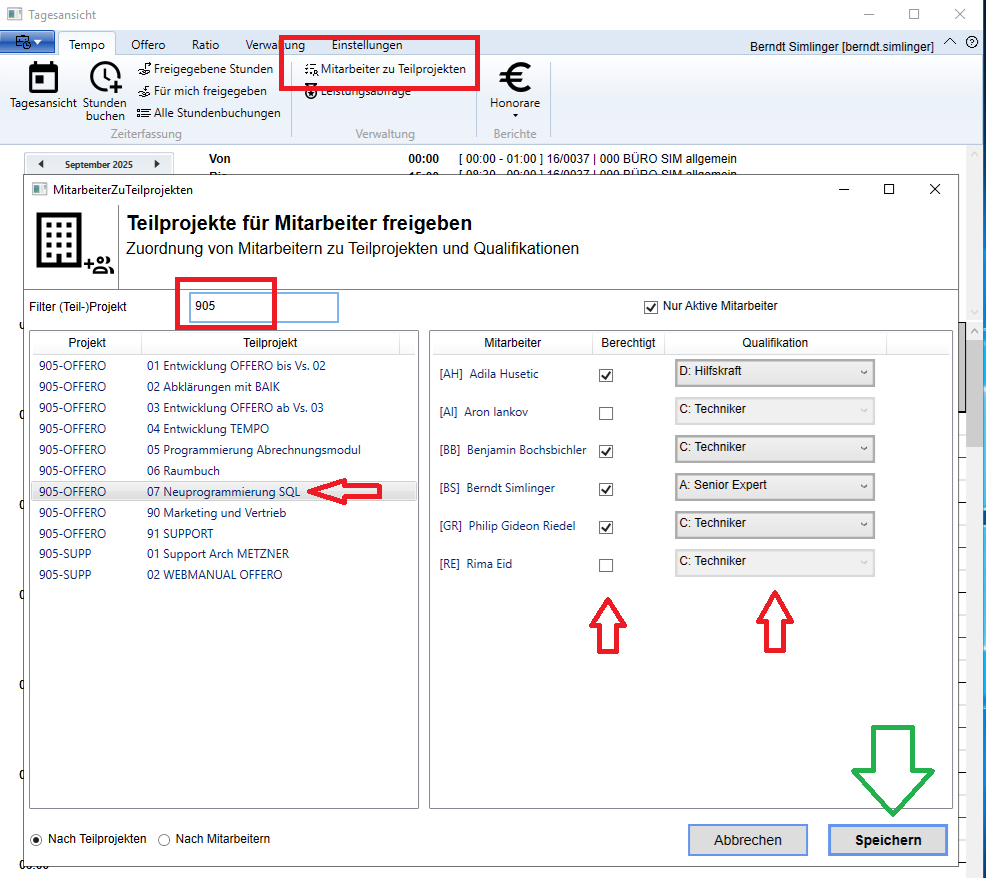Viewport: 986px width, 878px height.
Task: Save changes with Speichern button
Action: click(887, 840)
